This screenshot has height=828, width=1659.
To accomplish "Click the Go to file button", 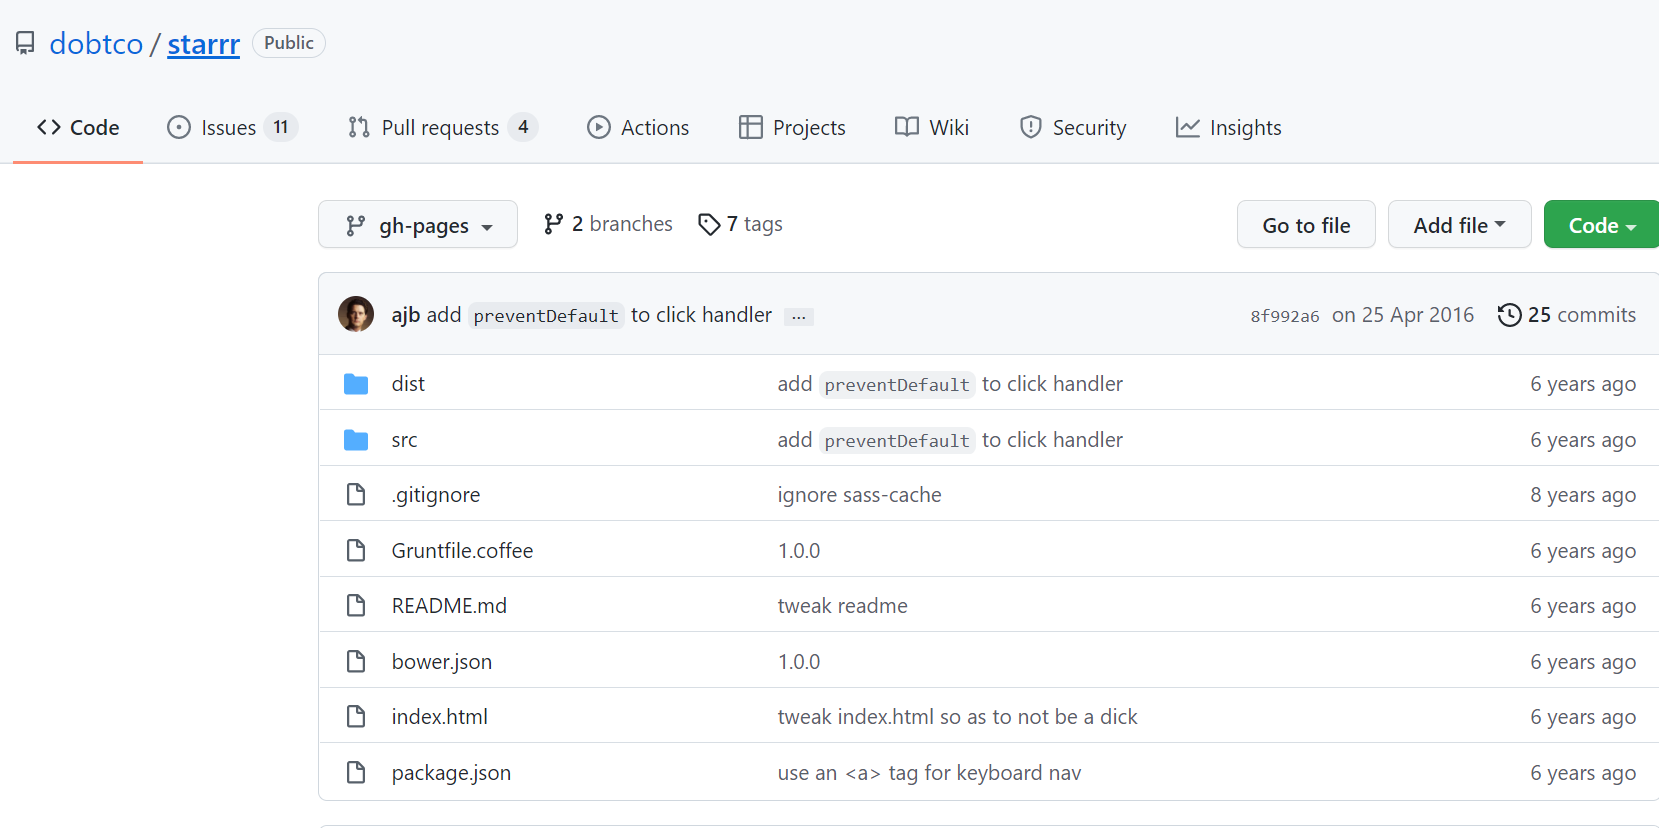I will [x=1306, y=224].
